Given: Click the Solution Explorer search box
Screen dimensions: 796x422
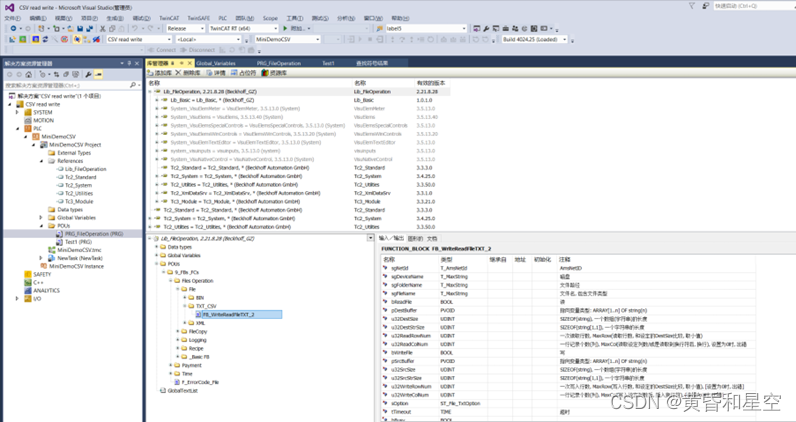Looking at the screenshot, I should tap(73, 85).
